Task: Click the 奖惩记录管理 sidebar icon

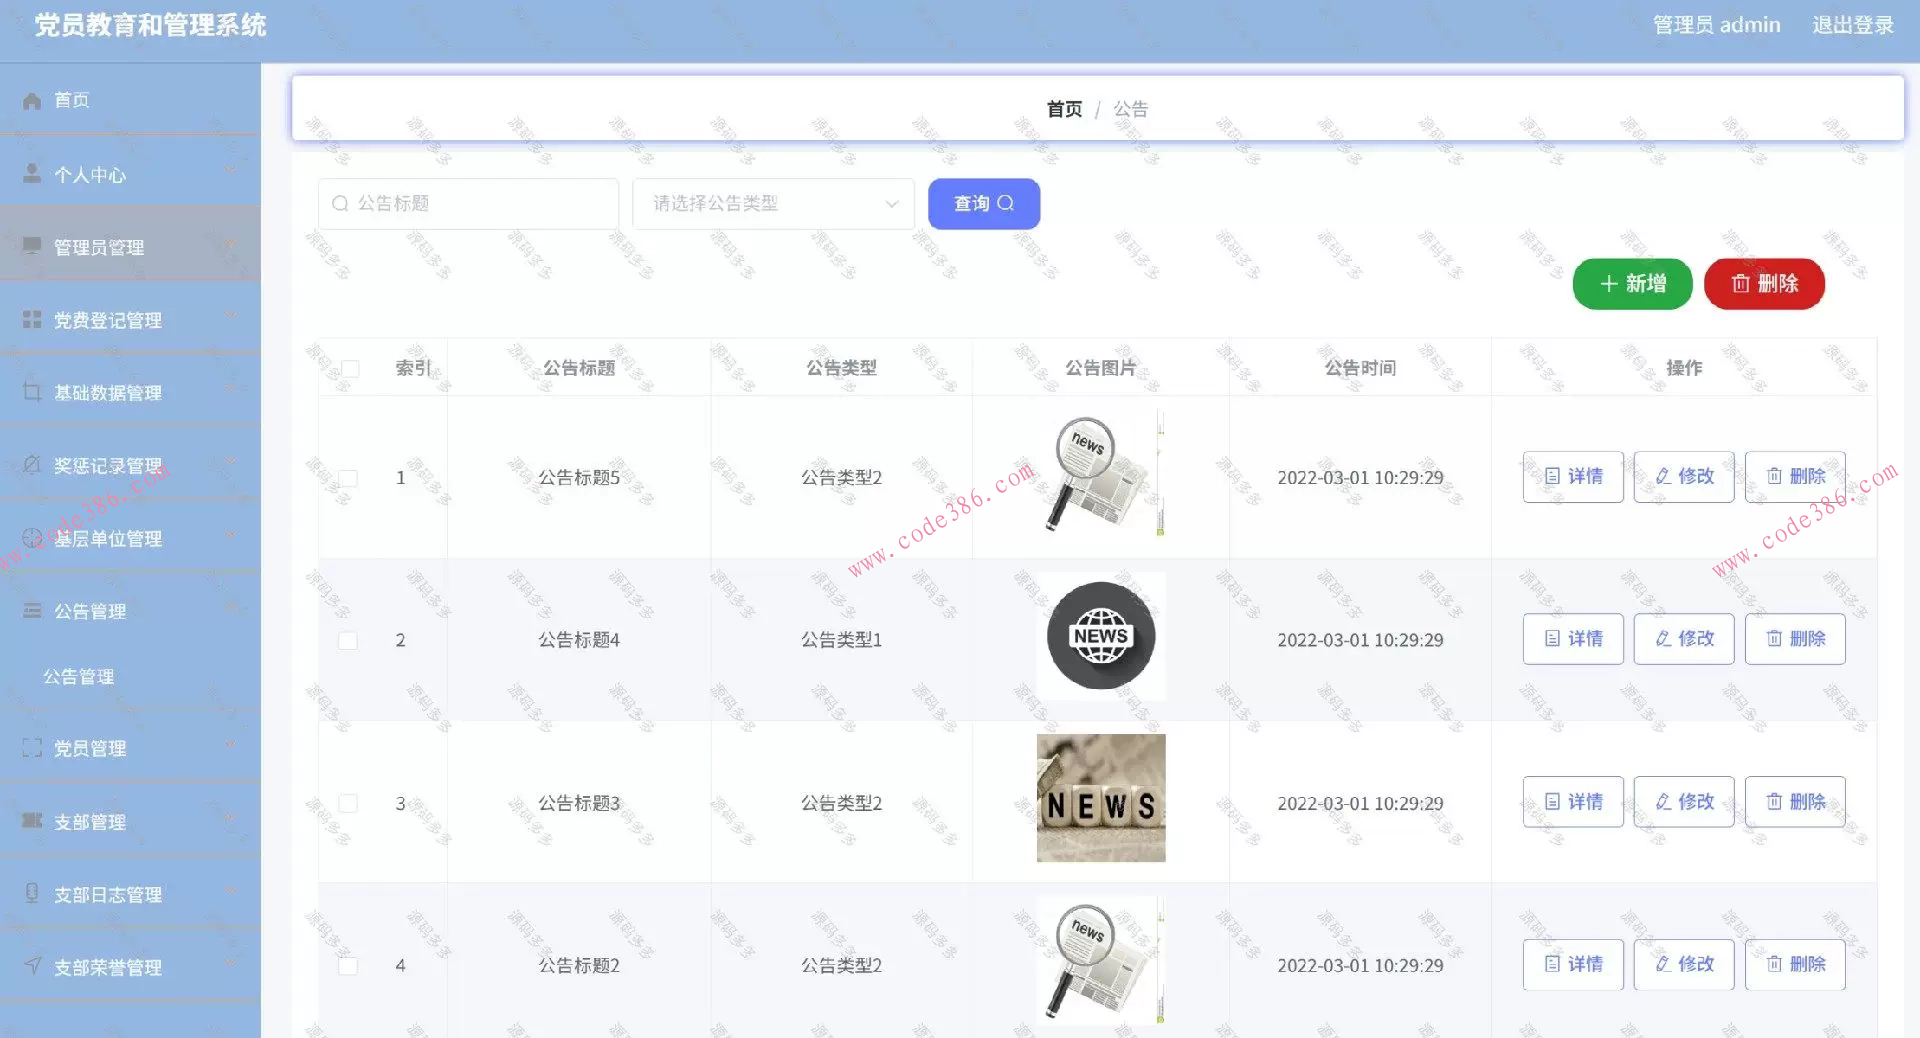Action: 30,465
